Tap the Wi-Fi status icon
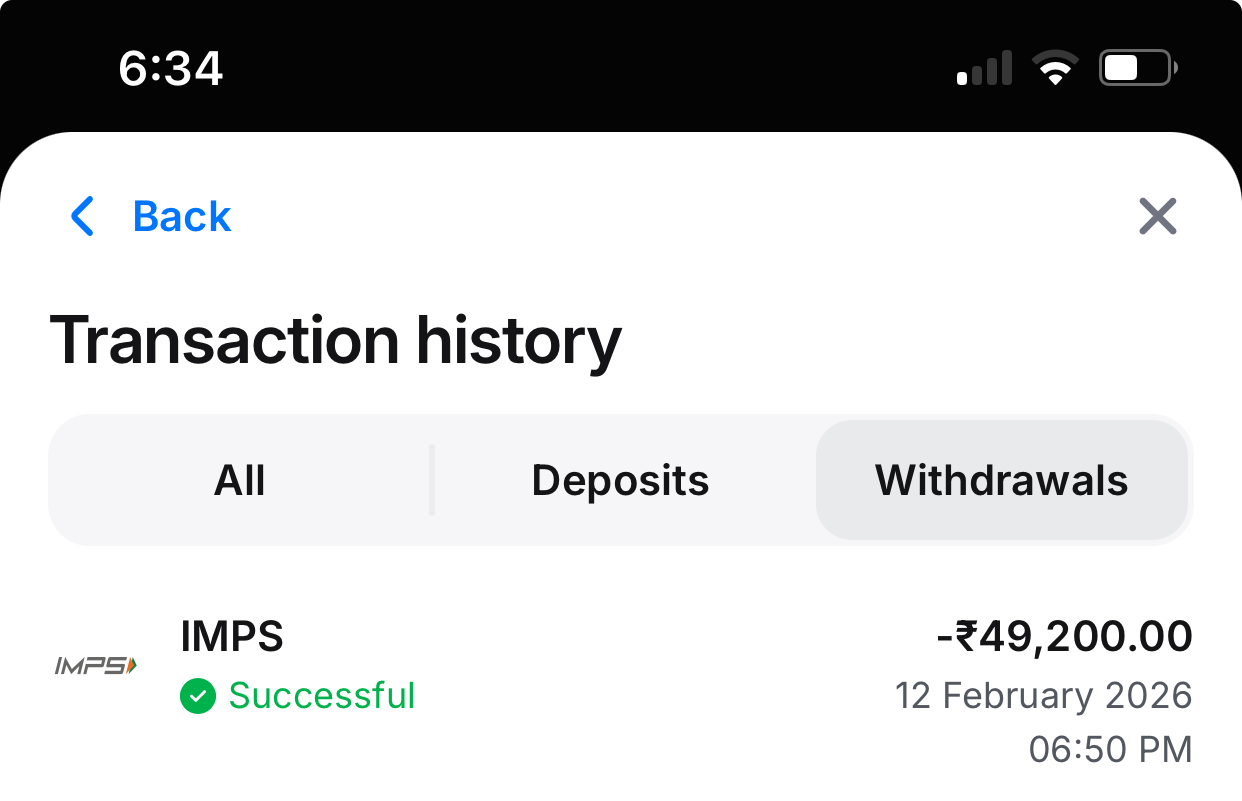 pos(1054,69)
